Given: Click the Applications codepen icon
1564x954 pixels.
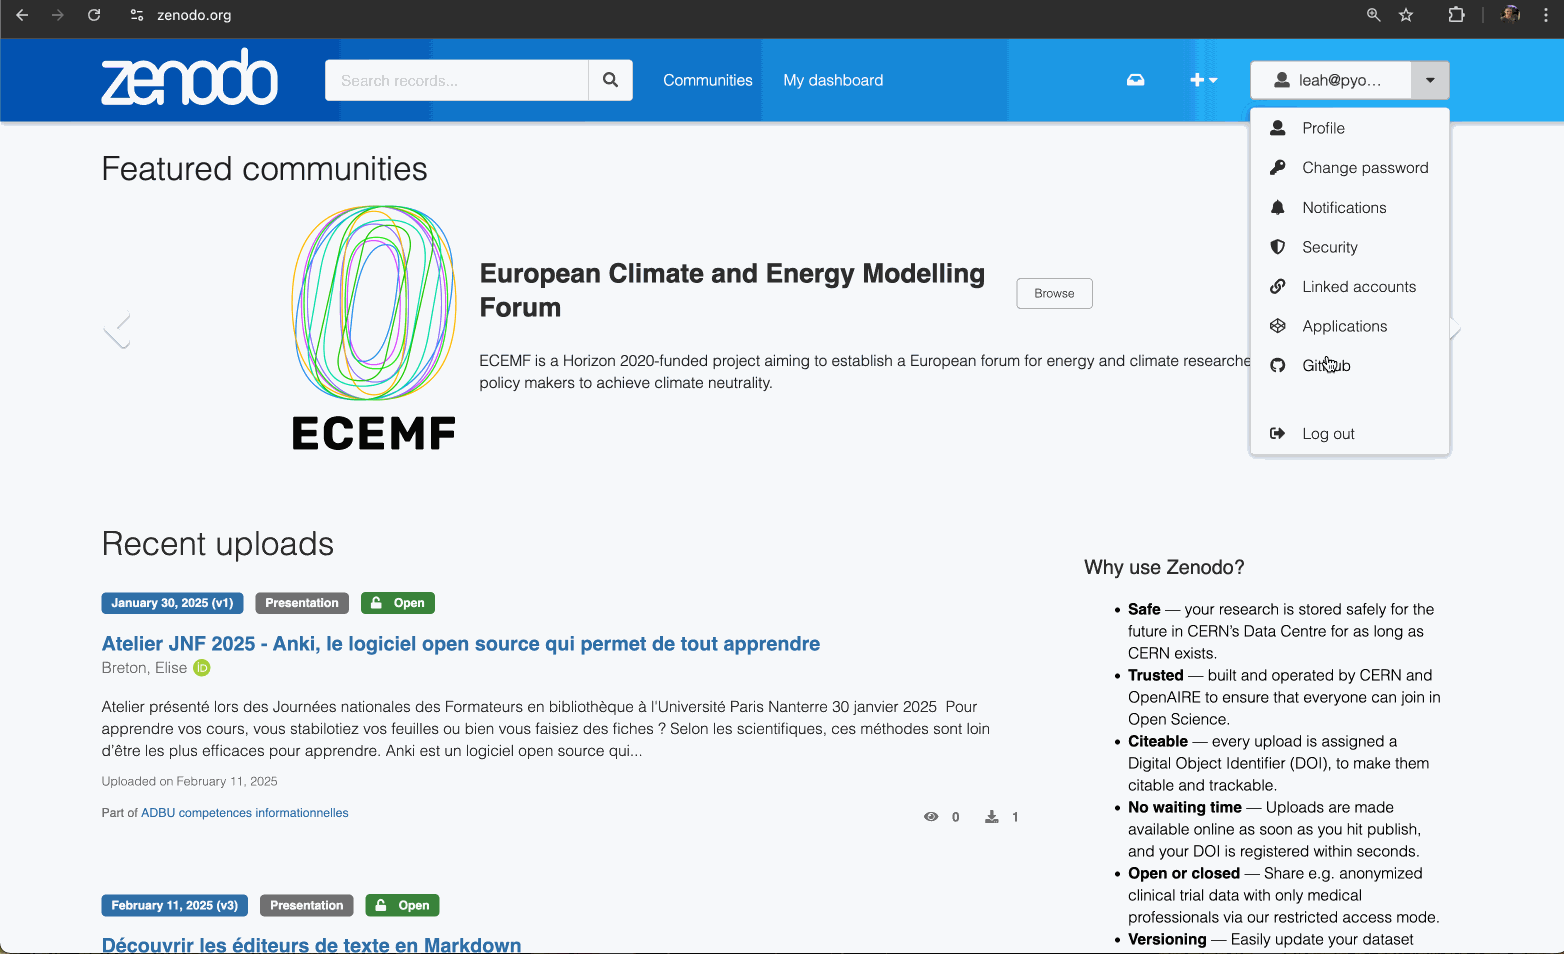Looking at the screenshot, I should coord(1277,326).
